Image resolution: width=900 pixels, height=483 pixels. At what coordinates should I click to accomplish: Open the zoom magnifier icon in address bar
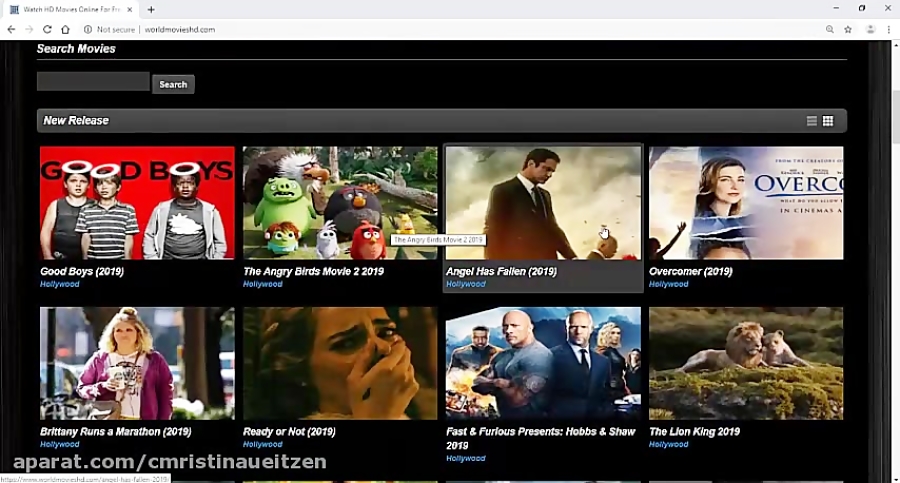click(x=829, y=30)
